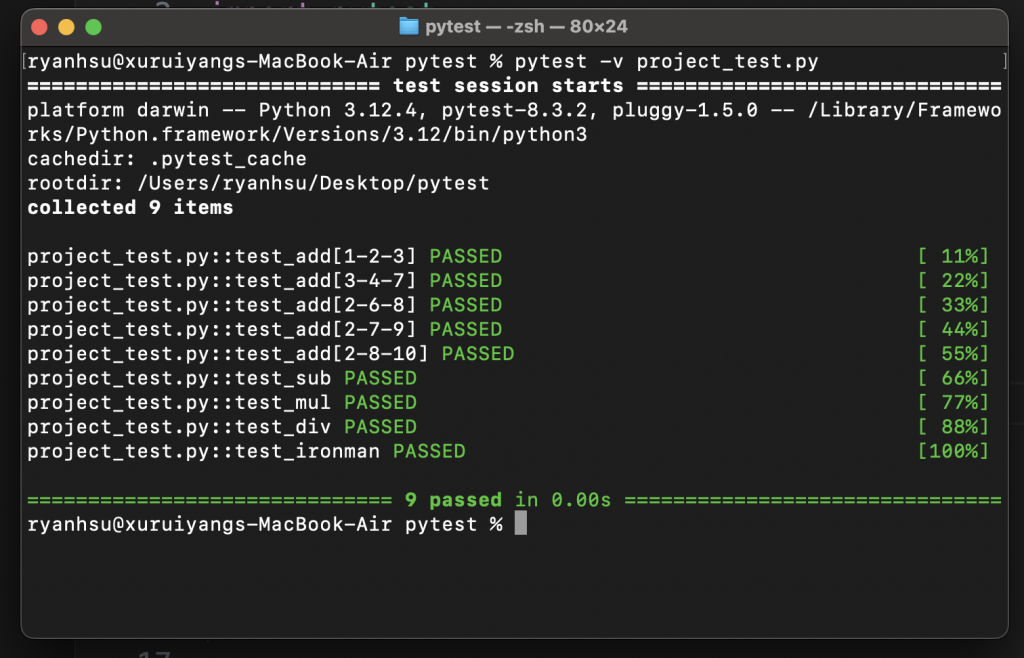Click the '[ 11%]' progress indicator
Viewport: 1024px width, 658px height.
coord(953,256)
